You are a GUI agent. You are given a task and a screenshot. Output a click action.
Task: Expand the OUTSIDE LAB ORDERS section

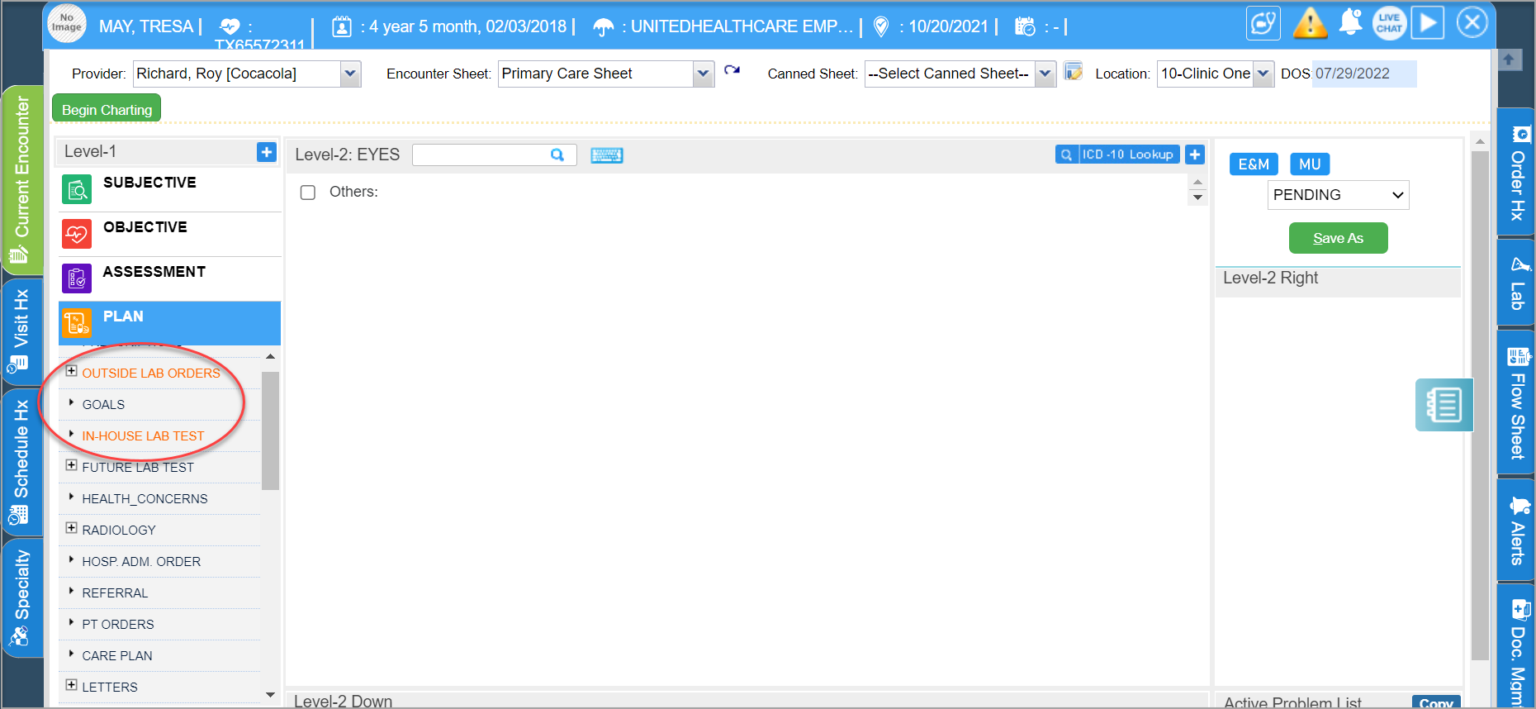tap(70, 372)
